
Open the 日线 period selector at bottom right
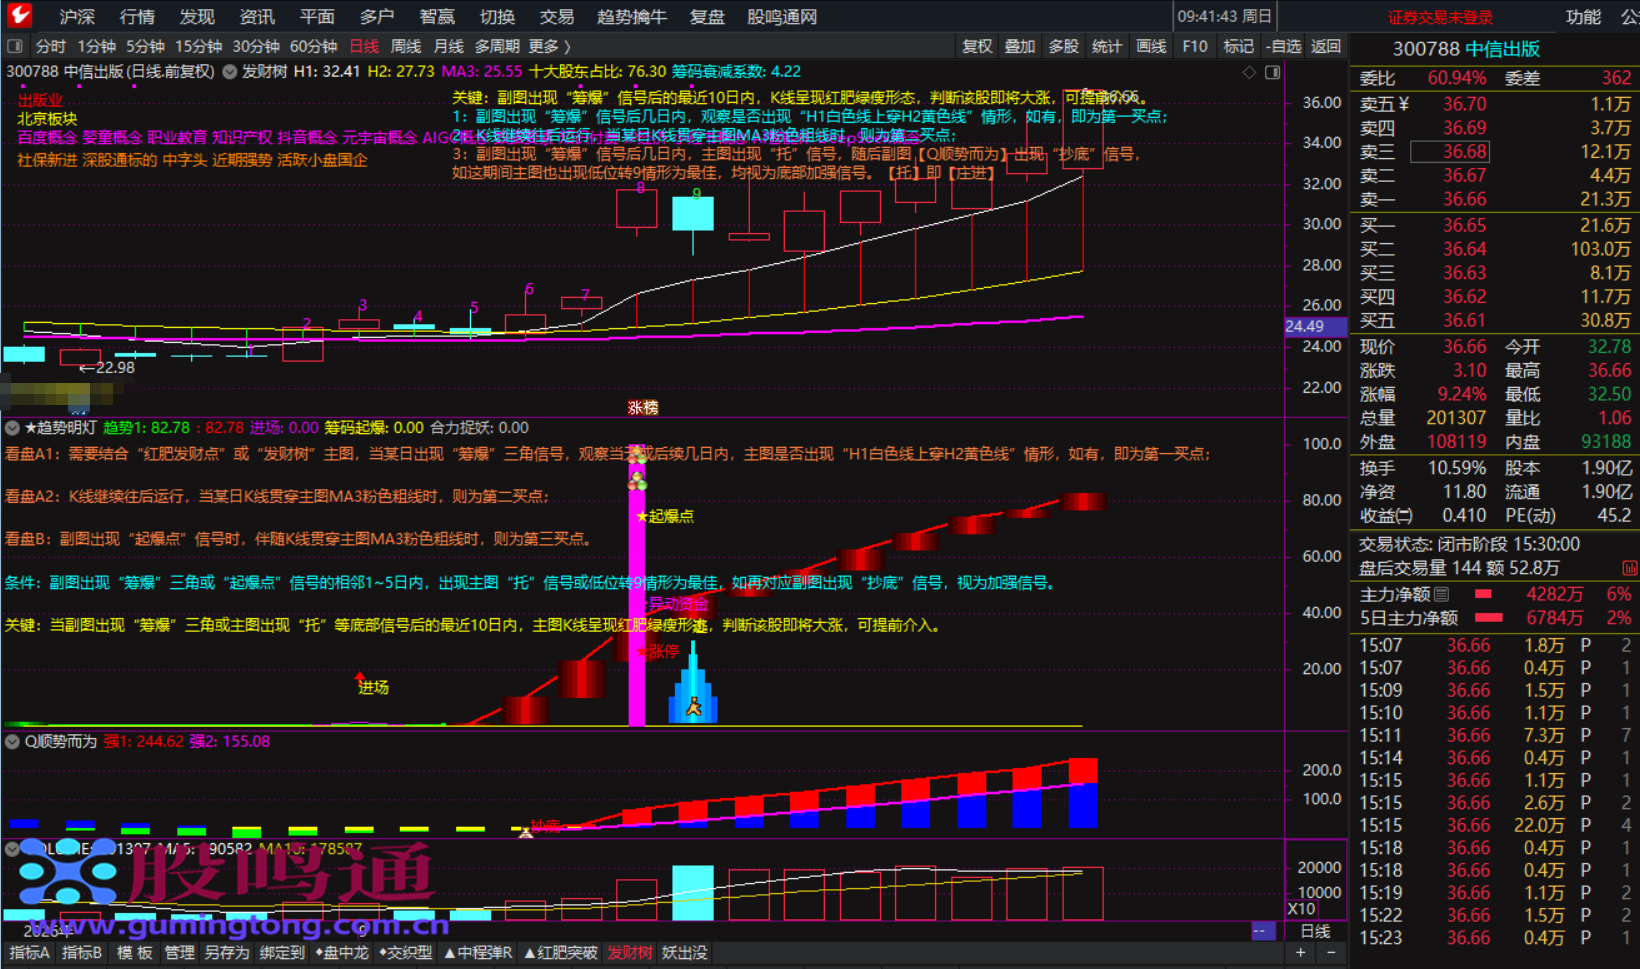[1315, 931]
